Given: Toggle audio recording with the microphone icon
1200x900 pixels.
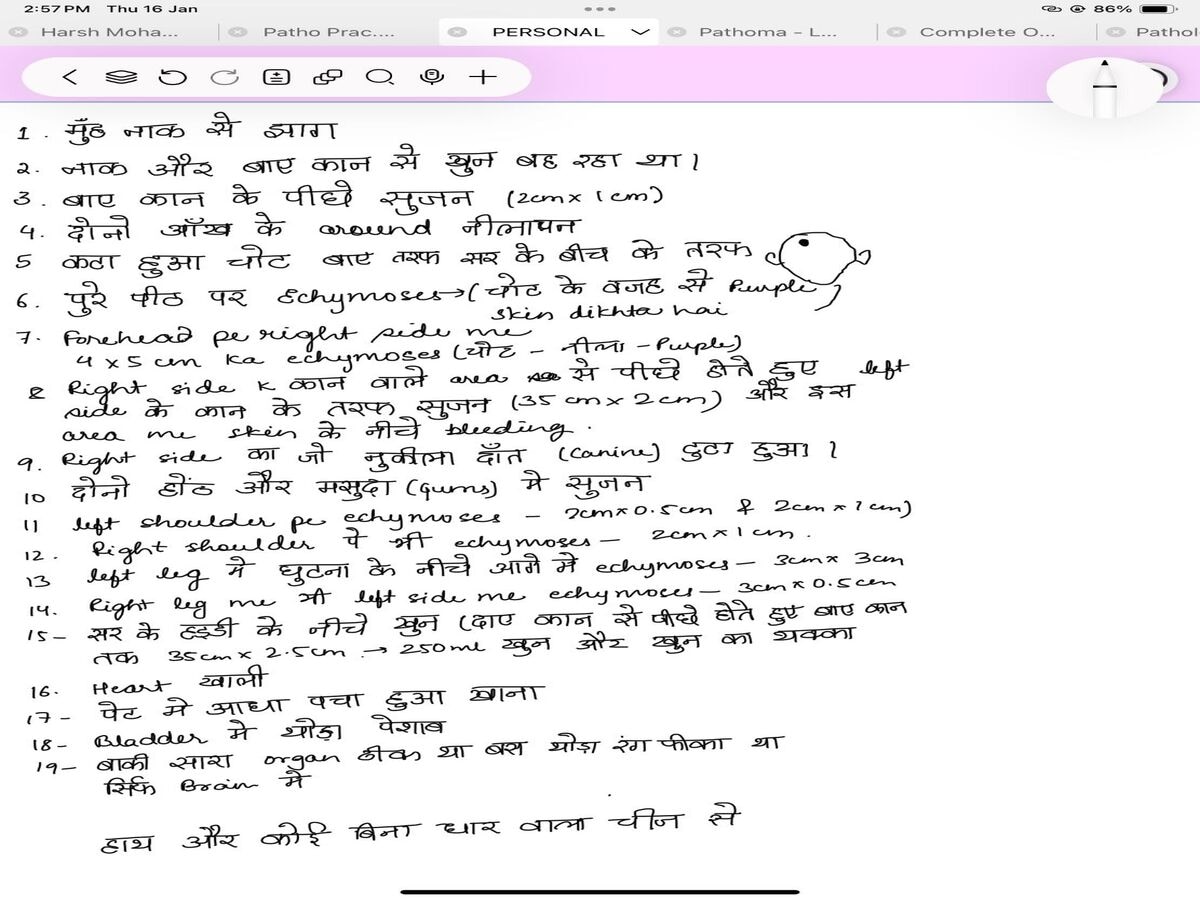Looking at the screenshot, I should (x=432, y=77).
